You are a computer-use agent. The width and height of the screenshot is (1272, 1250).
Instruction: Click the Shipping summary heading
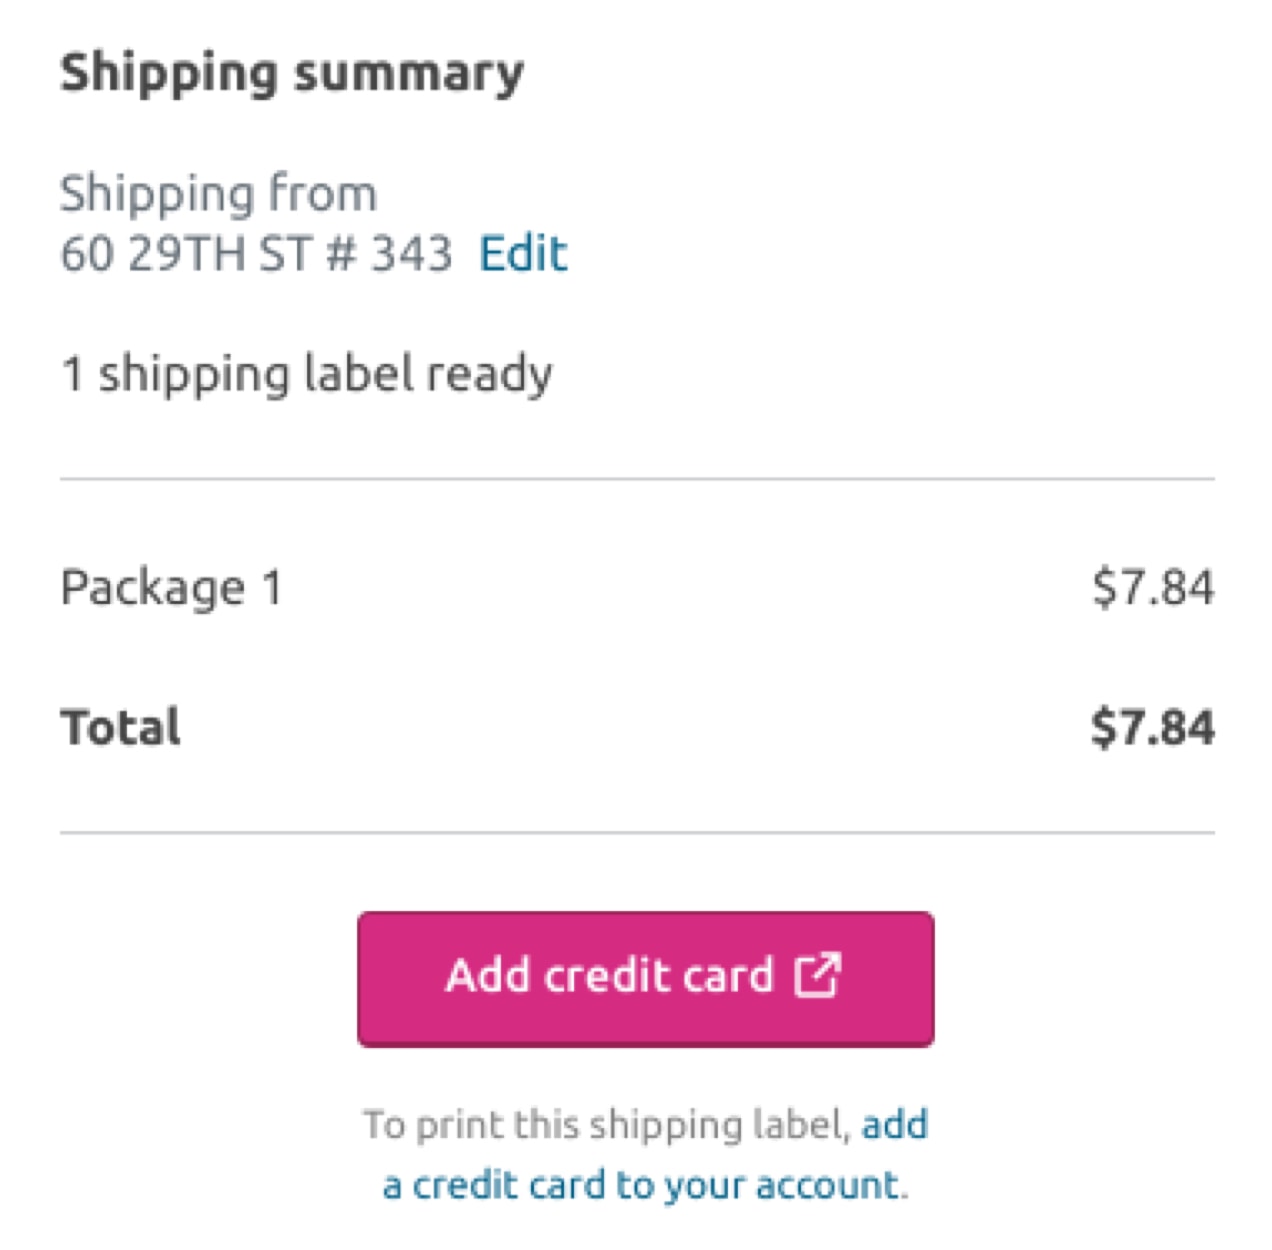coord(291,70)
